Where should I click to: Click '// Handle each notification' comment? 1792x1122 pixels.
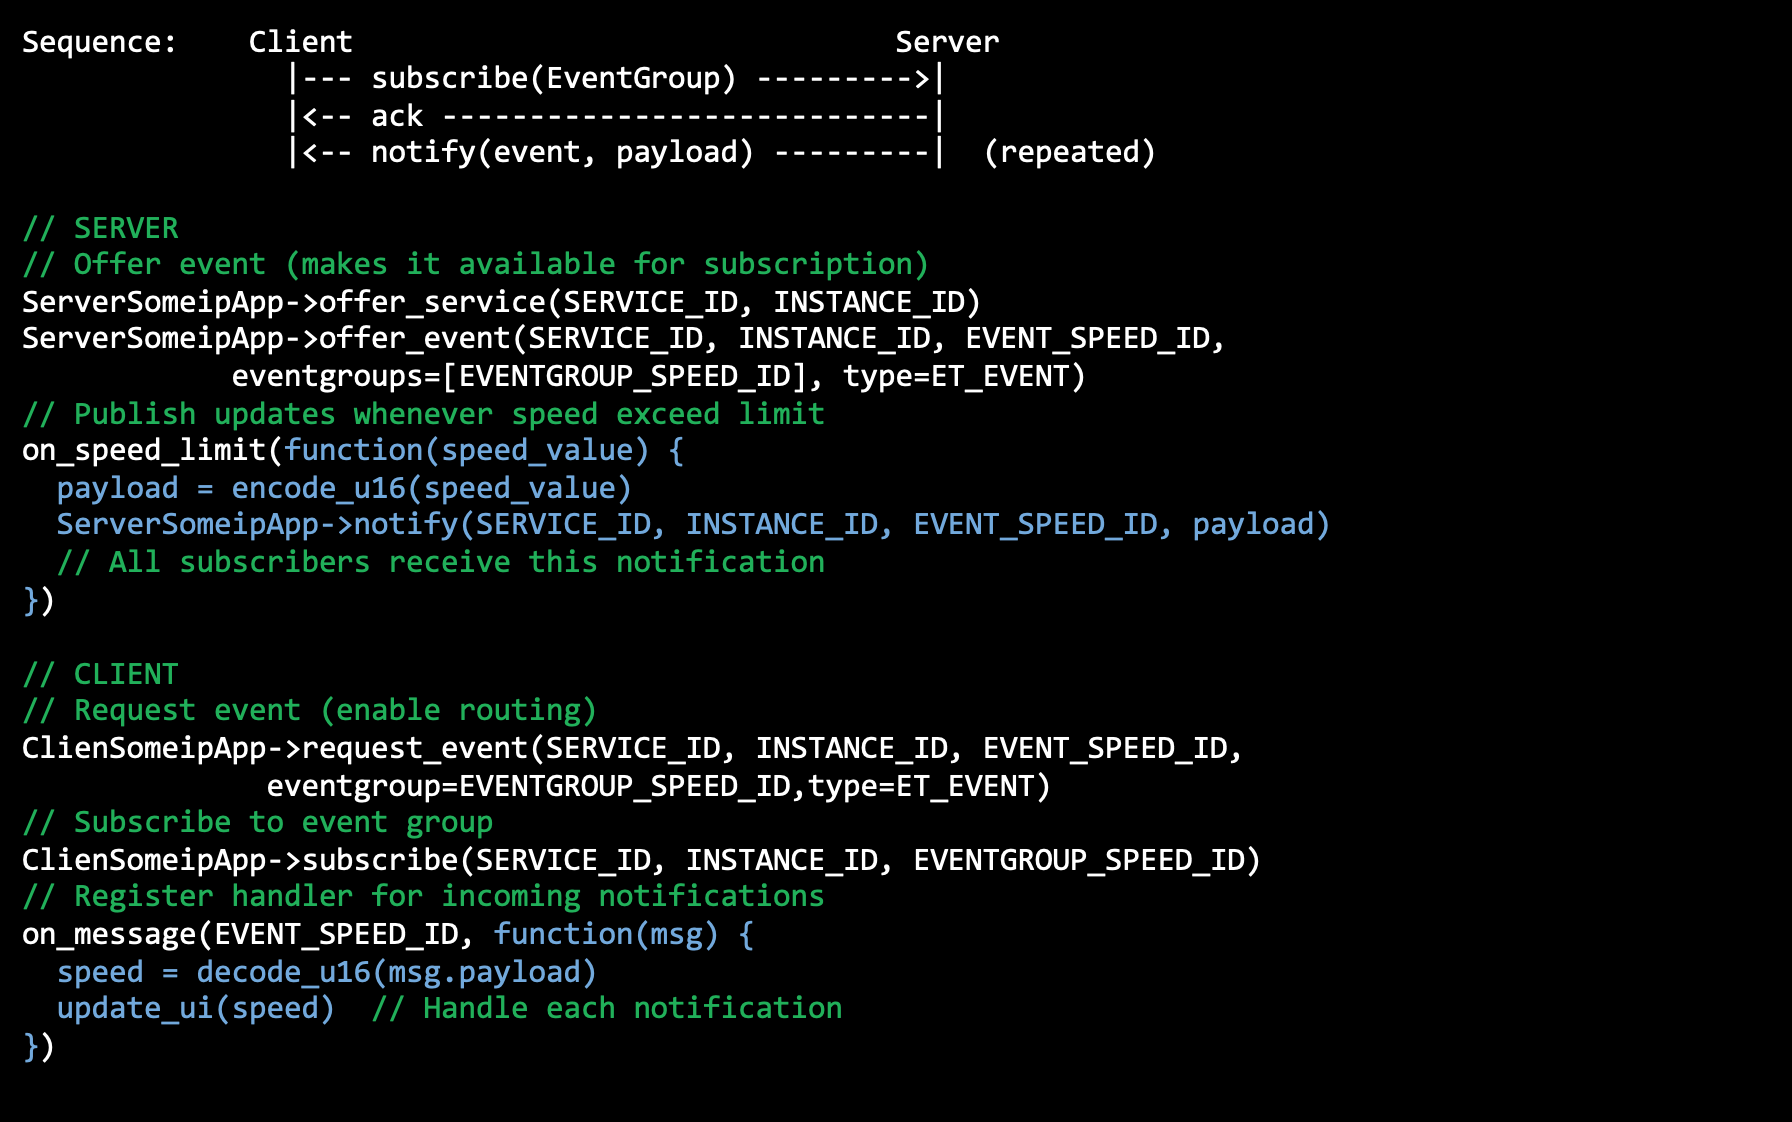tap(607, 1008)
